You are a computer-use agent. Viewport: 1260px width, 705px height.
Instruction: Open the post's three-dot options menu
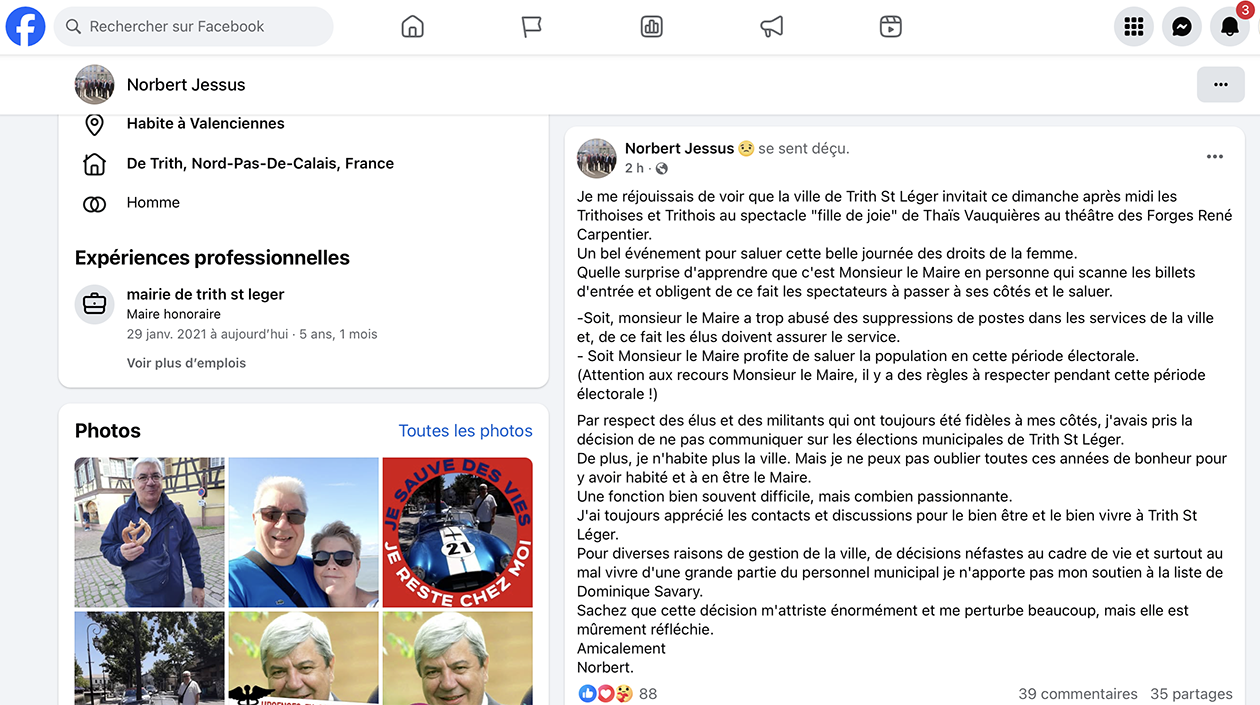tap(1215, 157)
